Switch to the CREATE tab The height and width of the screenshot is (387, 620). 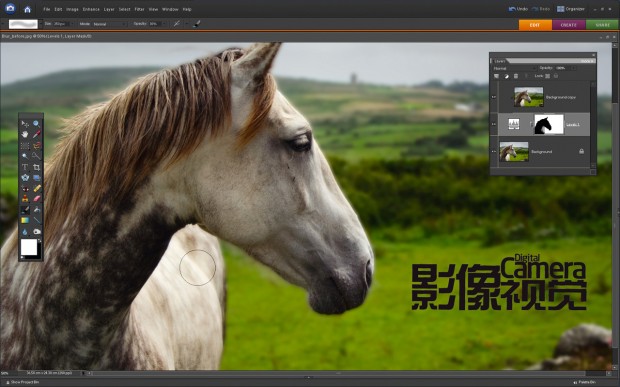coord(569,25)
